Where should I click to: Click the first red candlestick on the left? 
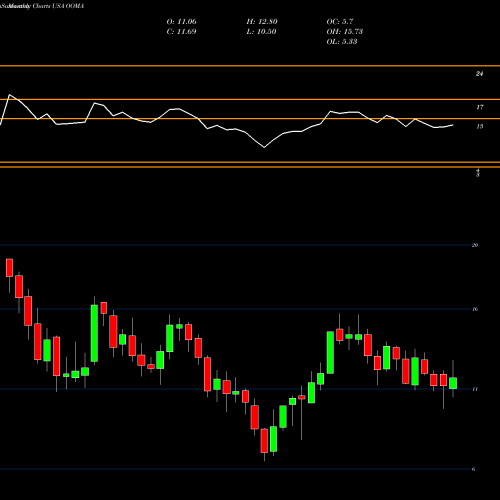(9, 268)
